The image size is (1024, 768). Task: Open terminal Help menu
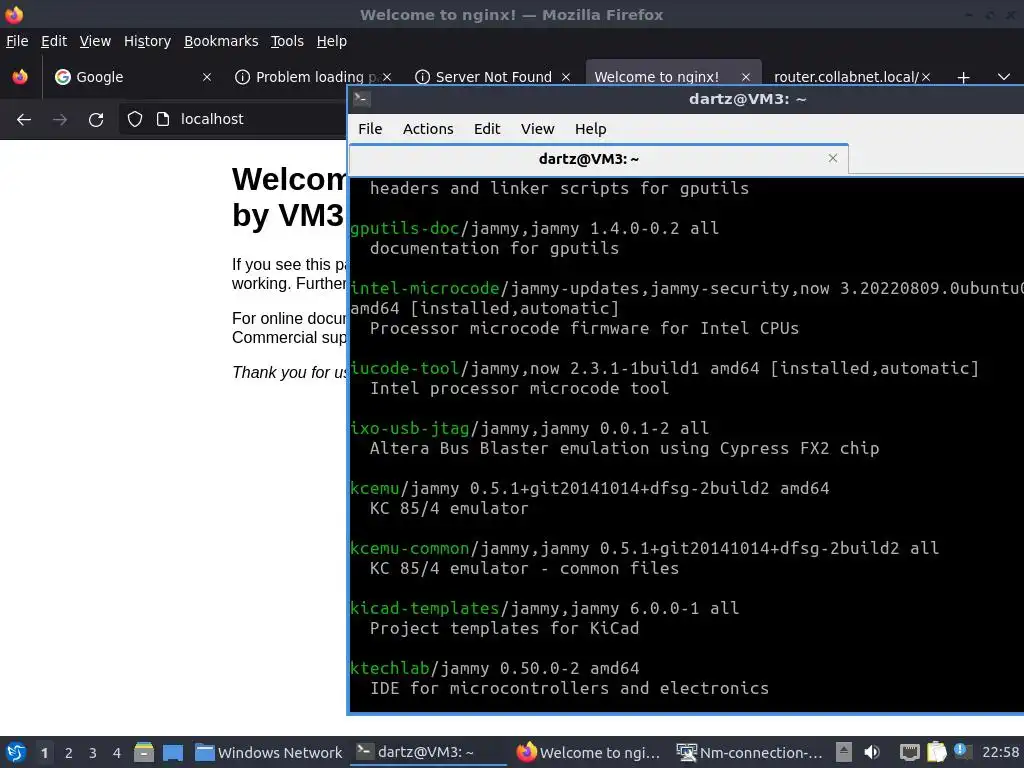pos(590,129)
